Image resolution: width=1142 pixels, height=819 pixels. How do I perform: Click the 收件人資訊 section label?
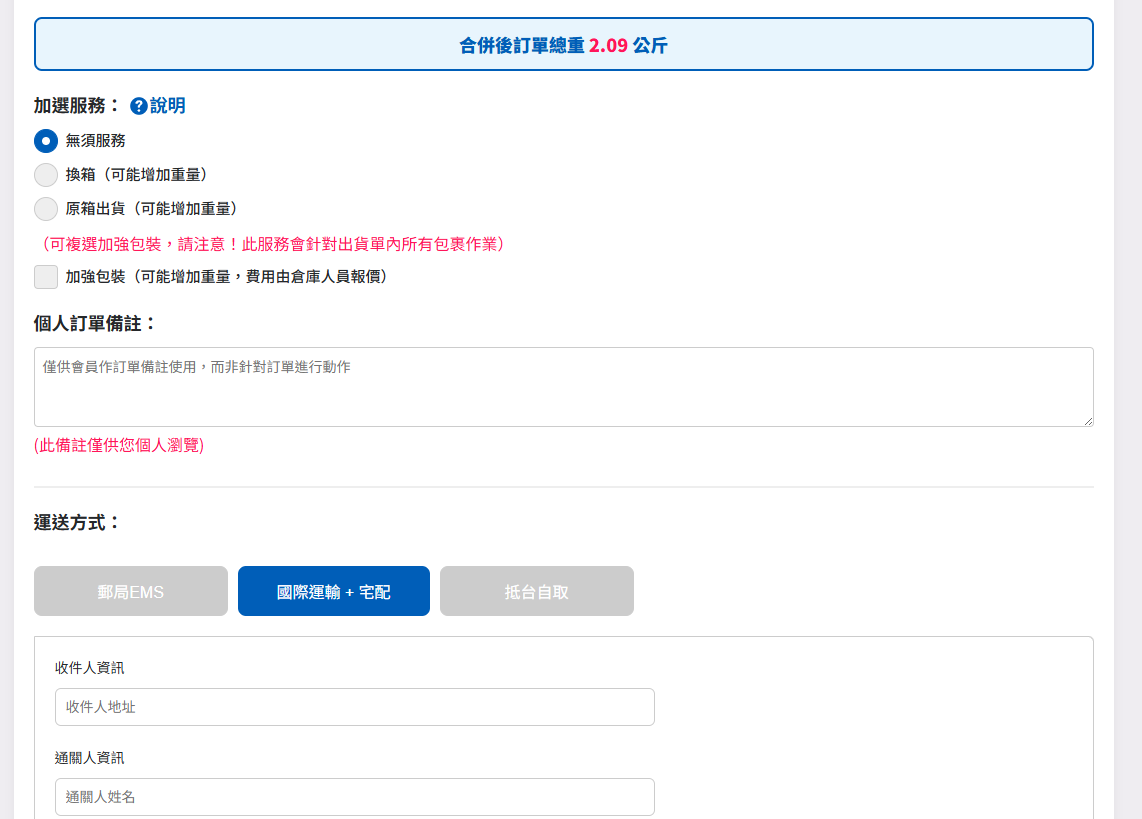pyautogui.click(x=90, y=668)
